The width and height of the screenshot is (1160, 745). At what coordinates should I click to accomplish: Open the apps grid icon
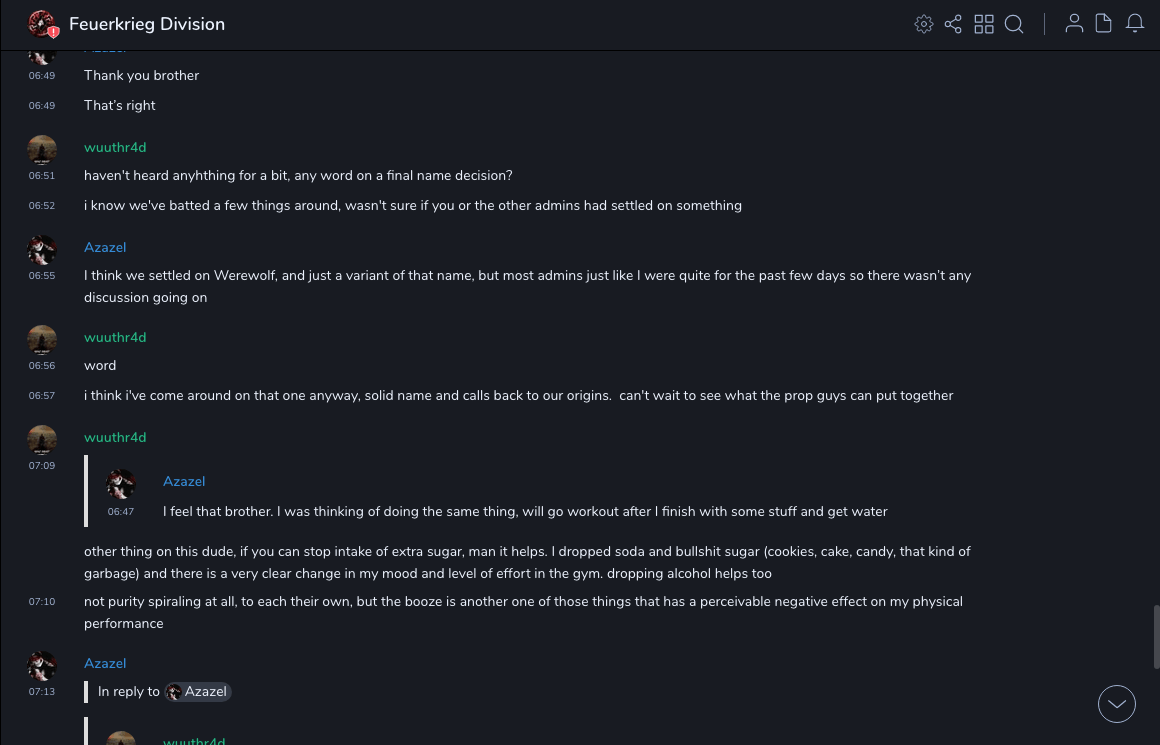984,24
